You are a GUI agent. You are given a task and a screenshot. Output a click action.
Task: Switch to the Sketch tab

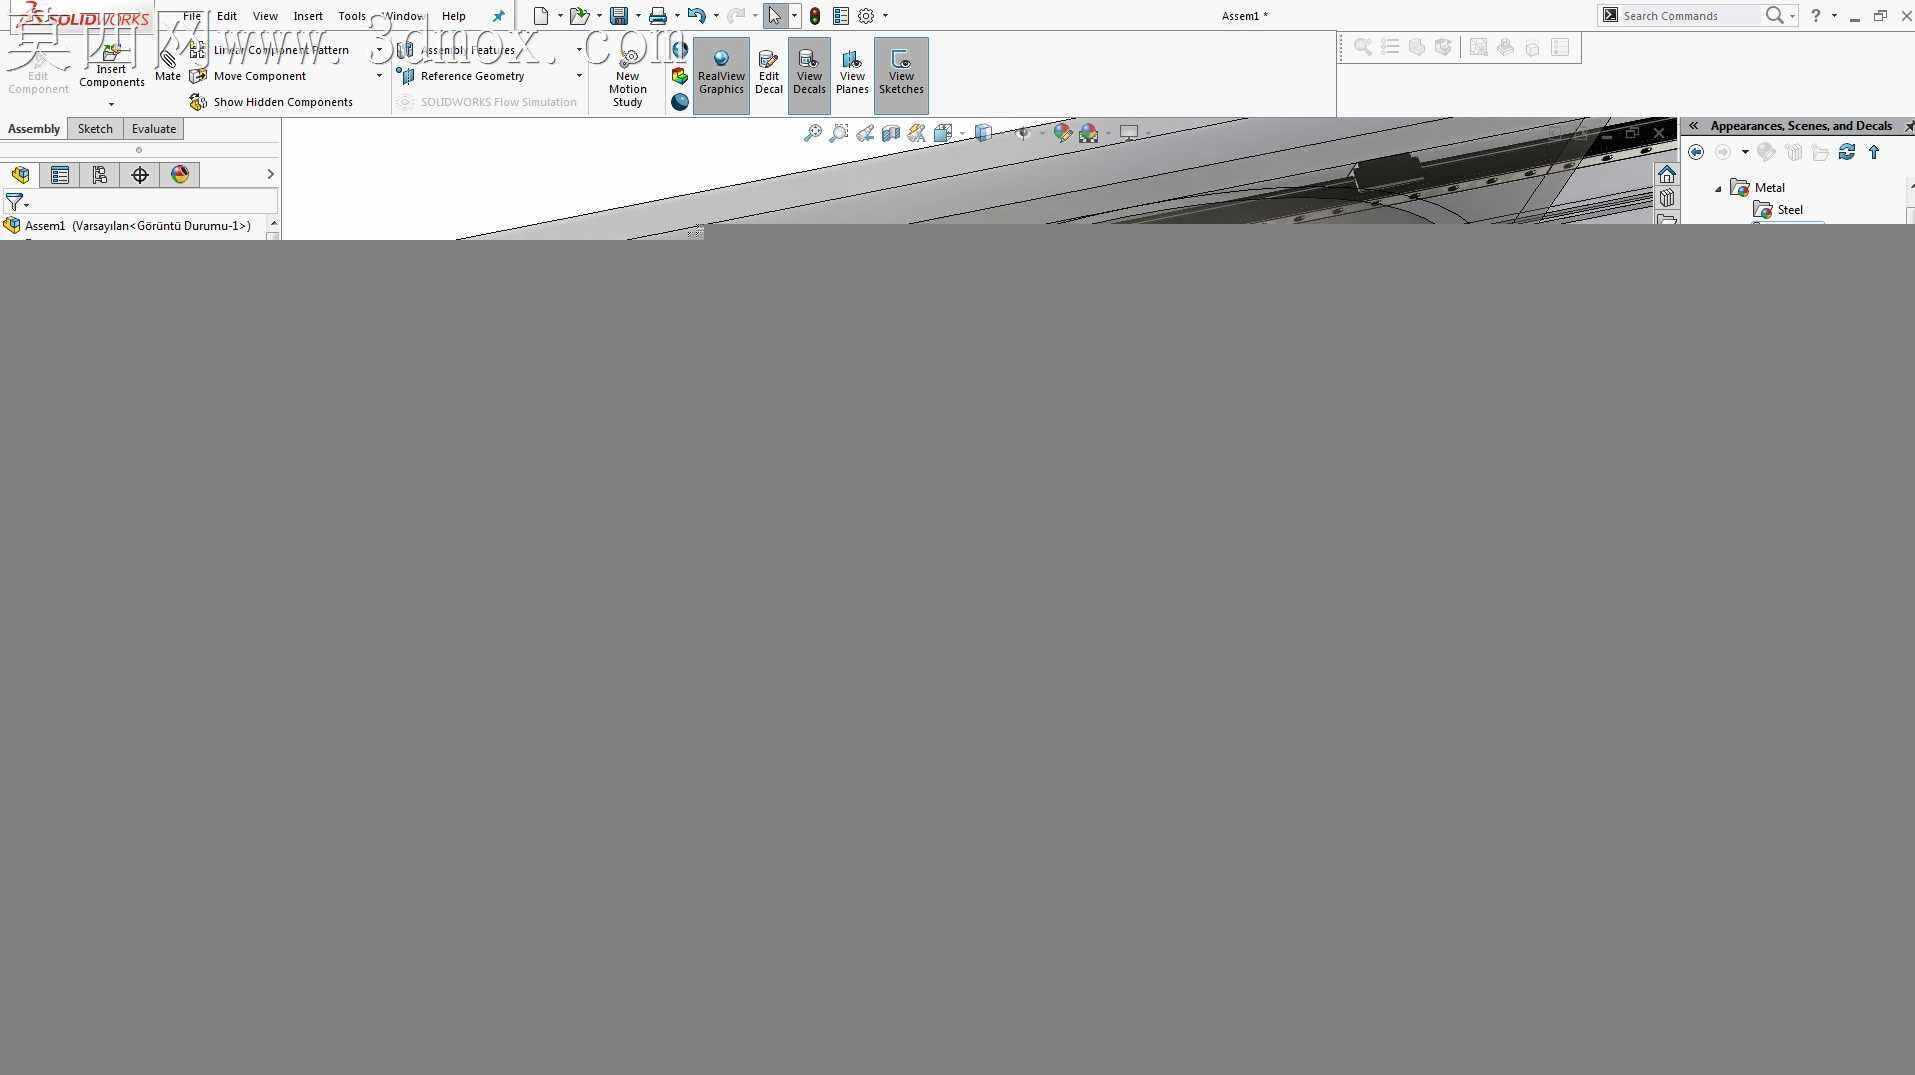(95, 129)
